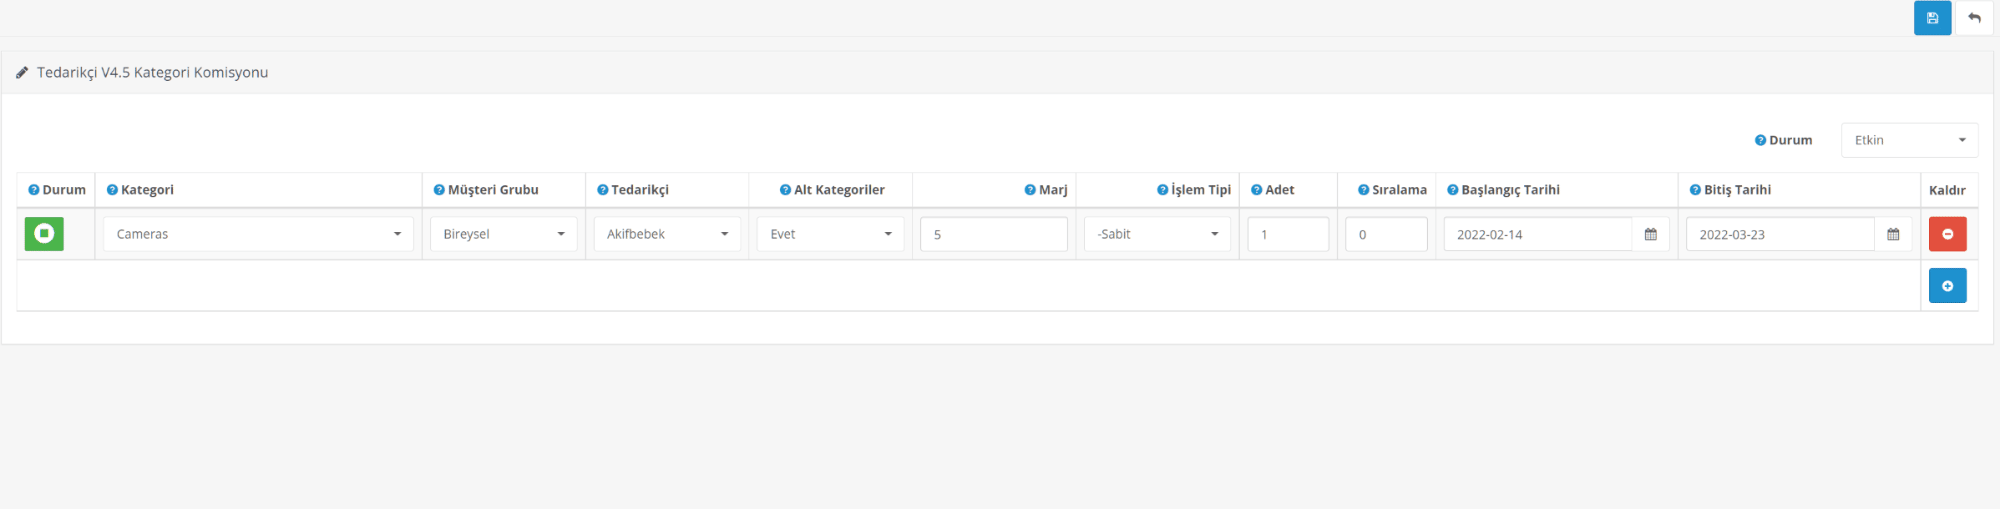Click help icon next to Marj header

(1030, 190)
